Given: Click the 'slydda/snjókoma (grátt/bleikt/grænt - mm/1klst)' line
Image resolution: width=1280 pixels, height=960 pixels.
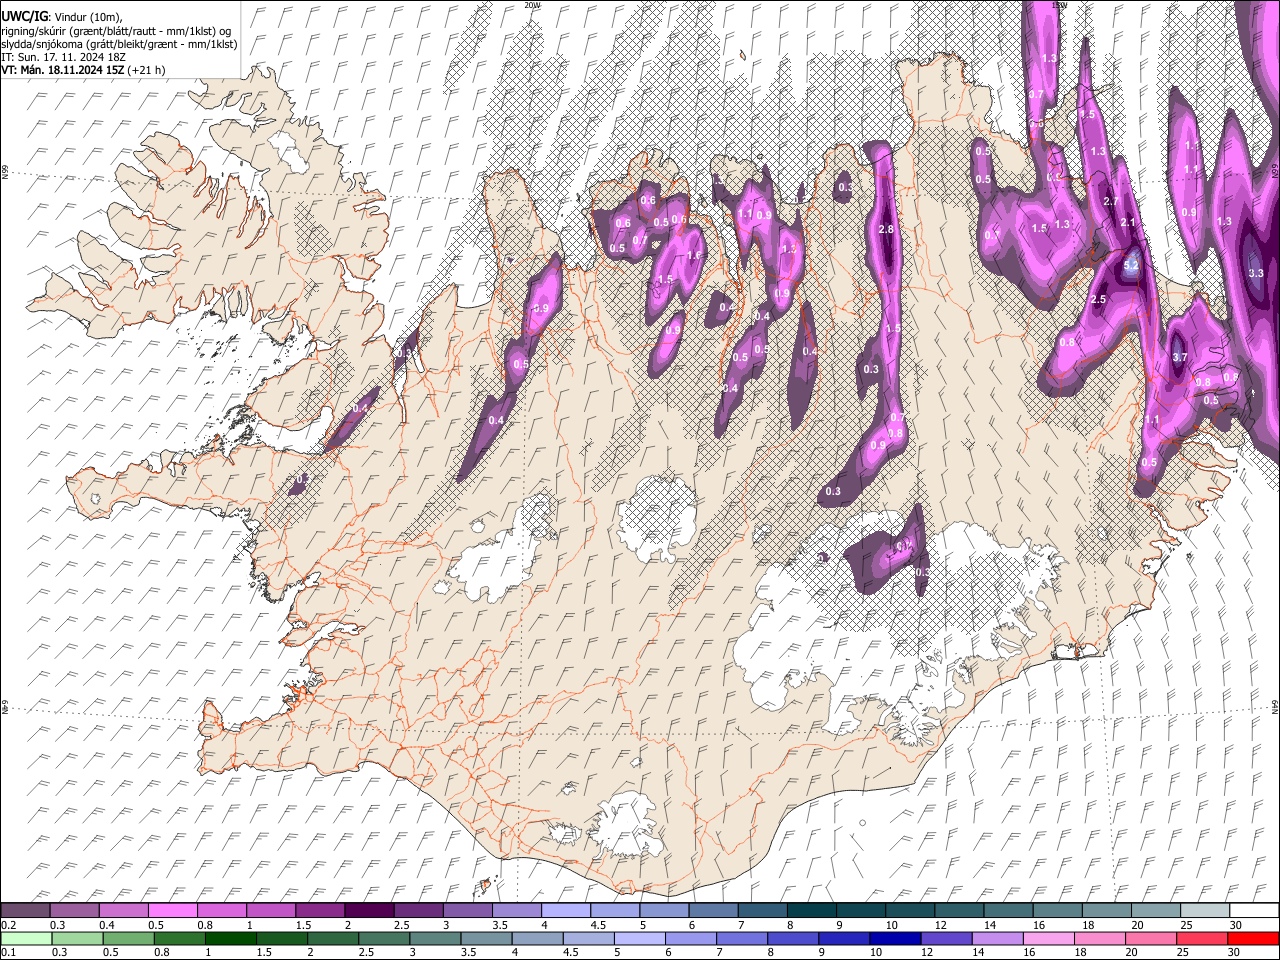Looking at the screenshot, I should pyautogui.click(x=120, y=44).
